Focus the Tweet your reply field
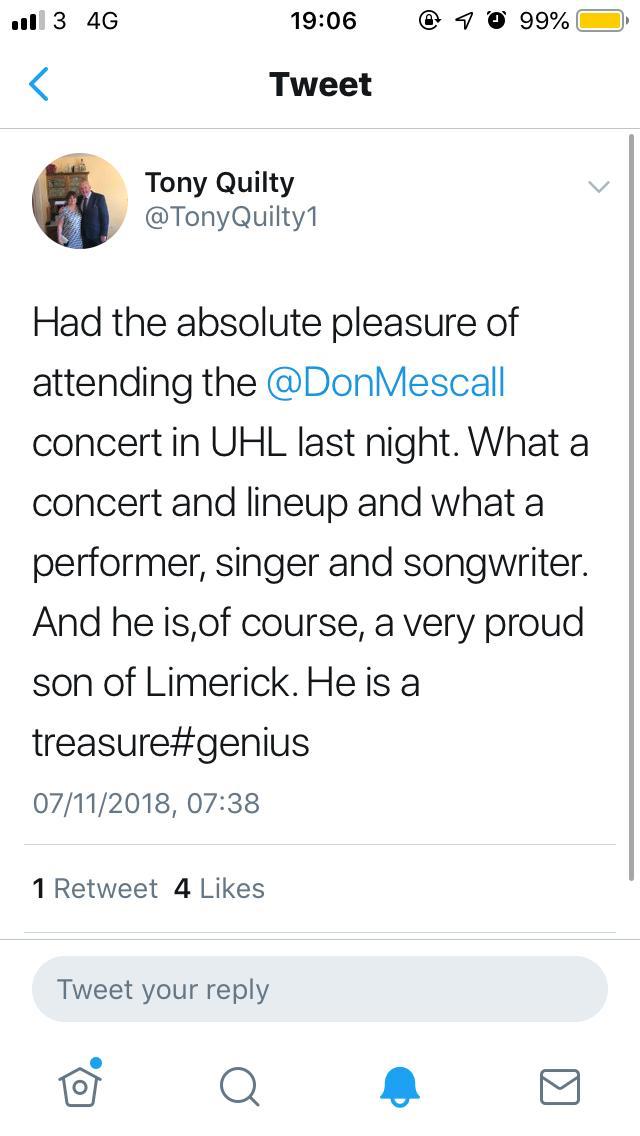640x1136 pixels. click(x=320, y=990)
